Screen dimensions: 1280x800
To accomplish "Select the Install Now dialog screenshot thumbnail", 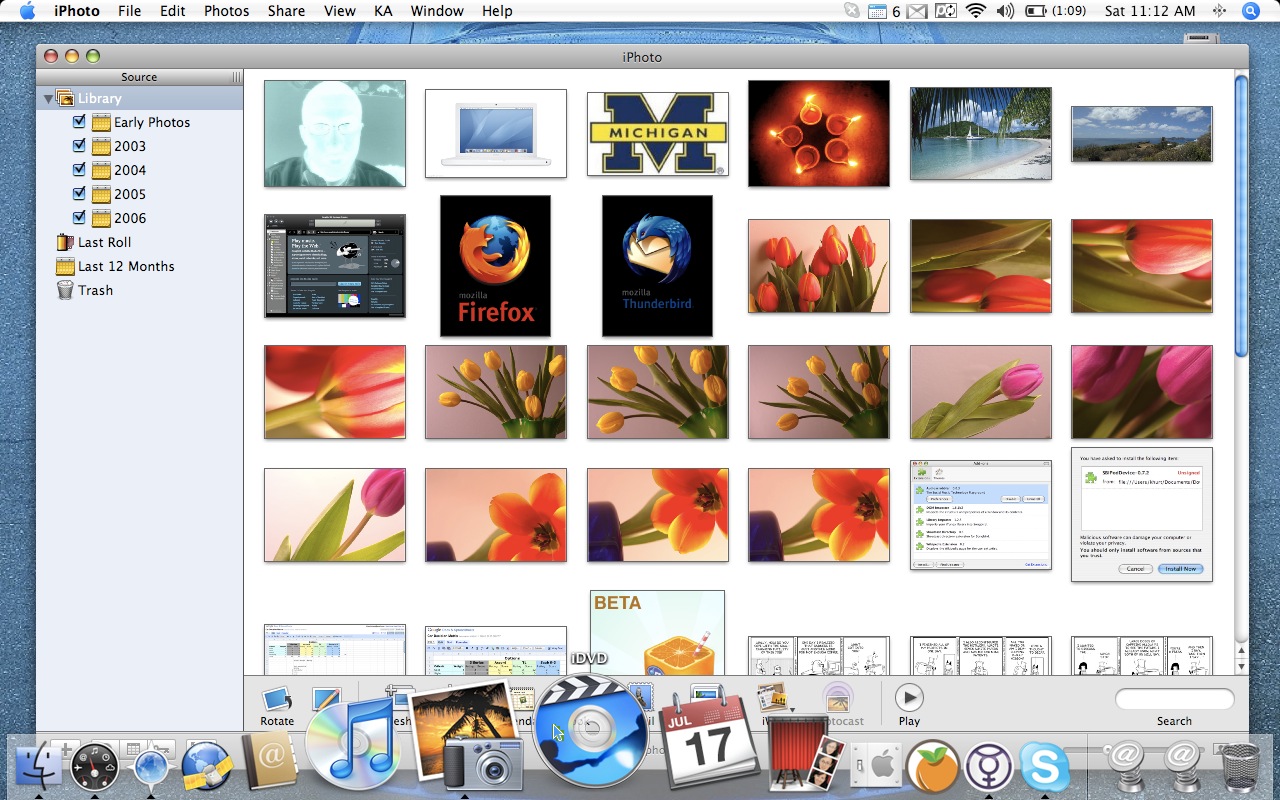I will [1141, 514].
